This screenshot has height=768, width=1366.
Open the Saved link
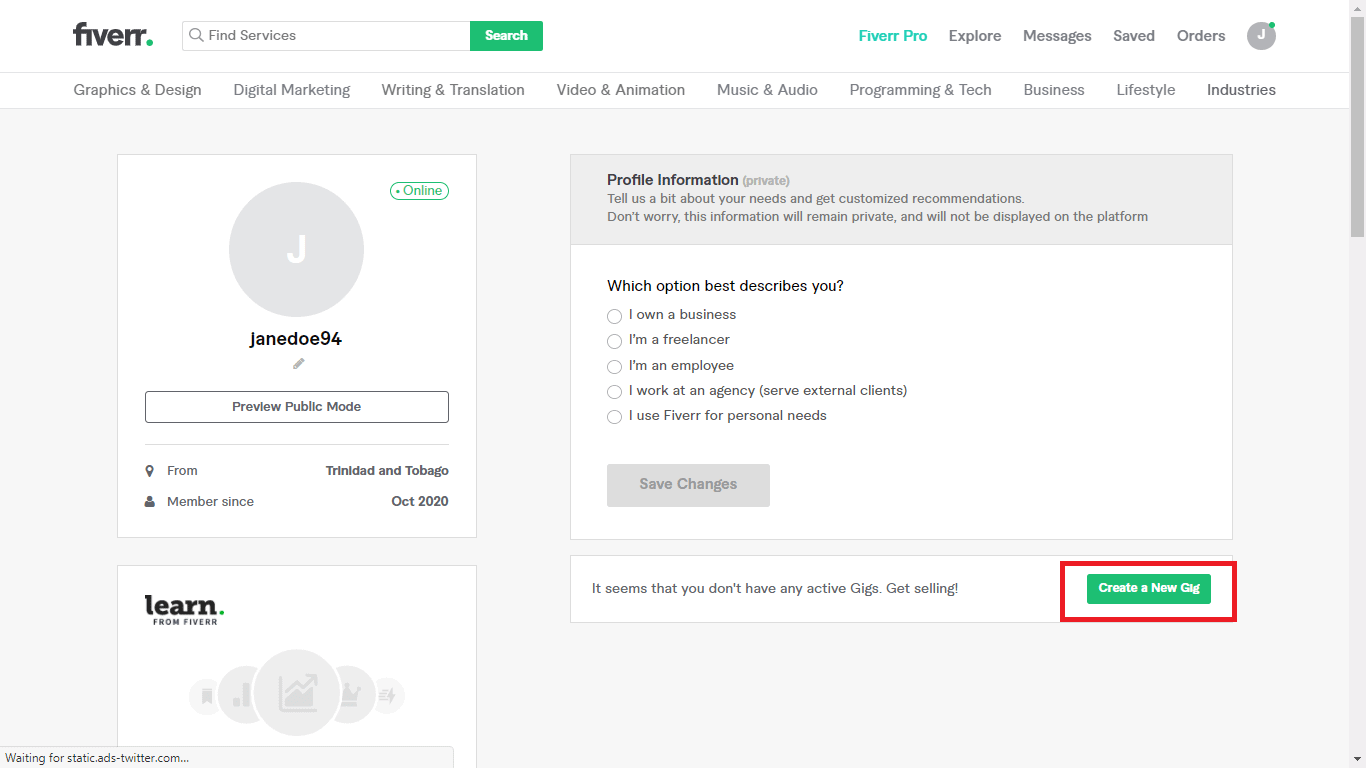(1134, 36)
